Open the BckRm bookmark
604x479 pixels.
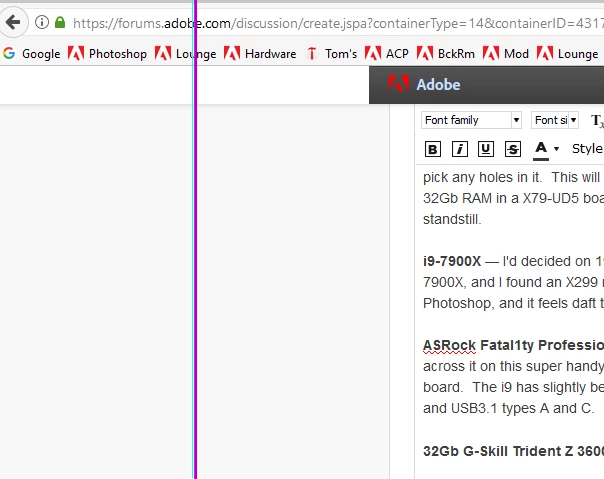(445, 54)
